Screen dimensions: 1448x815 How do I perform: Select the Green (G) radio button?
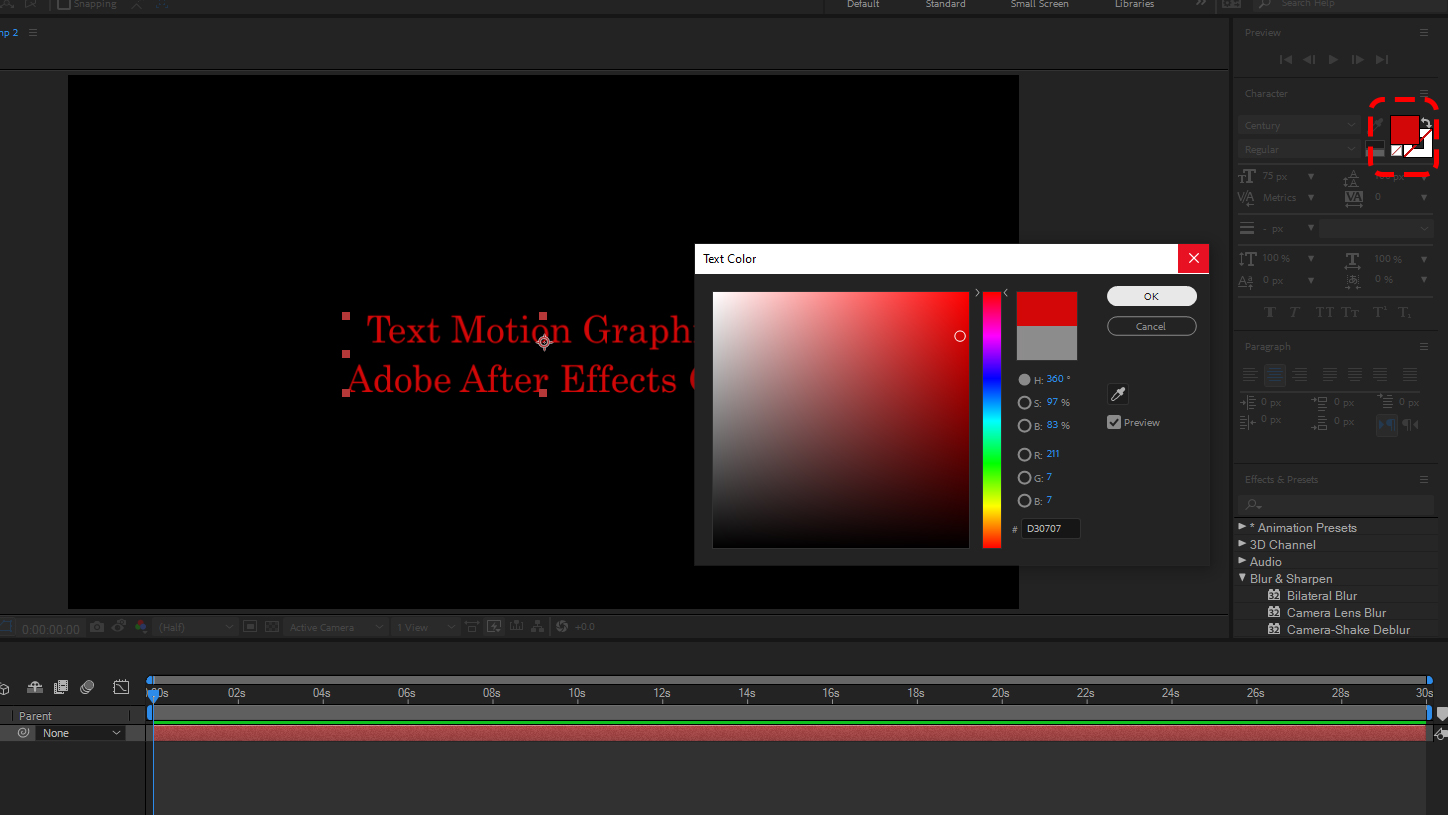[x=1024, y=478]
